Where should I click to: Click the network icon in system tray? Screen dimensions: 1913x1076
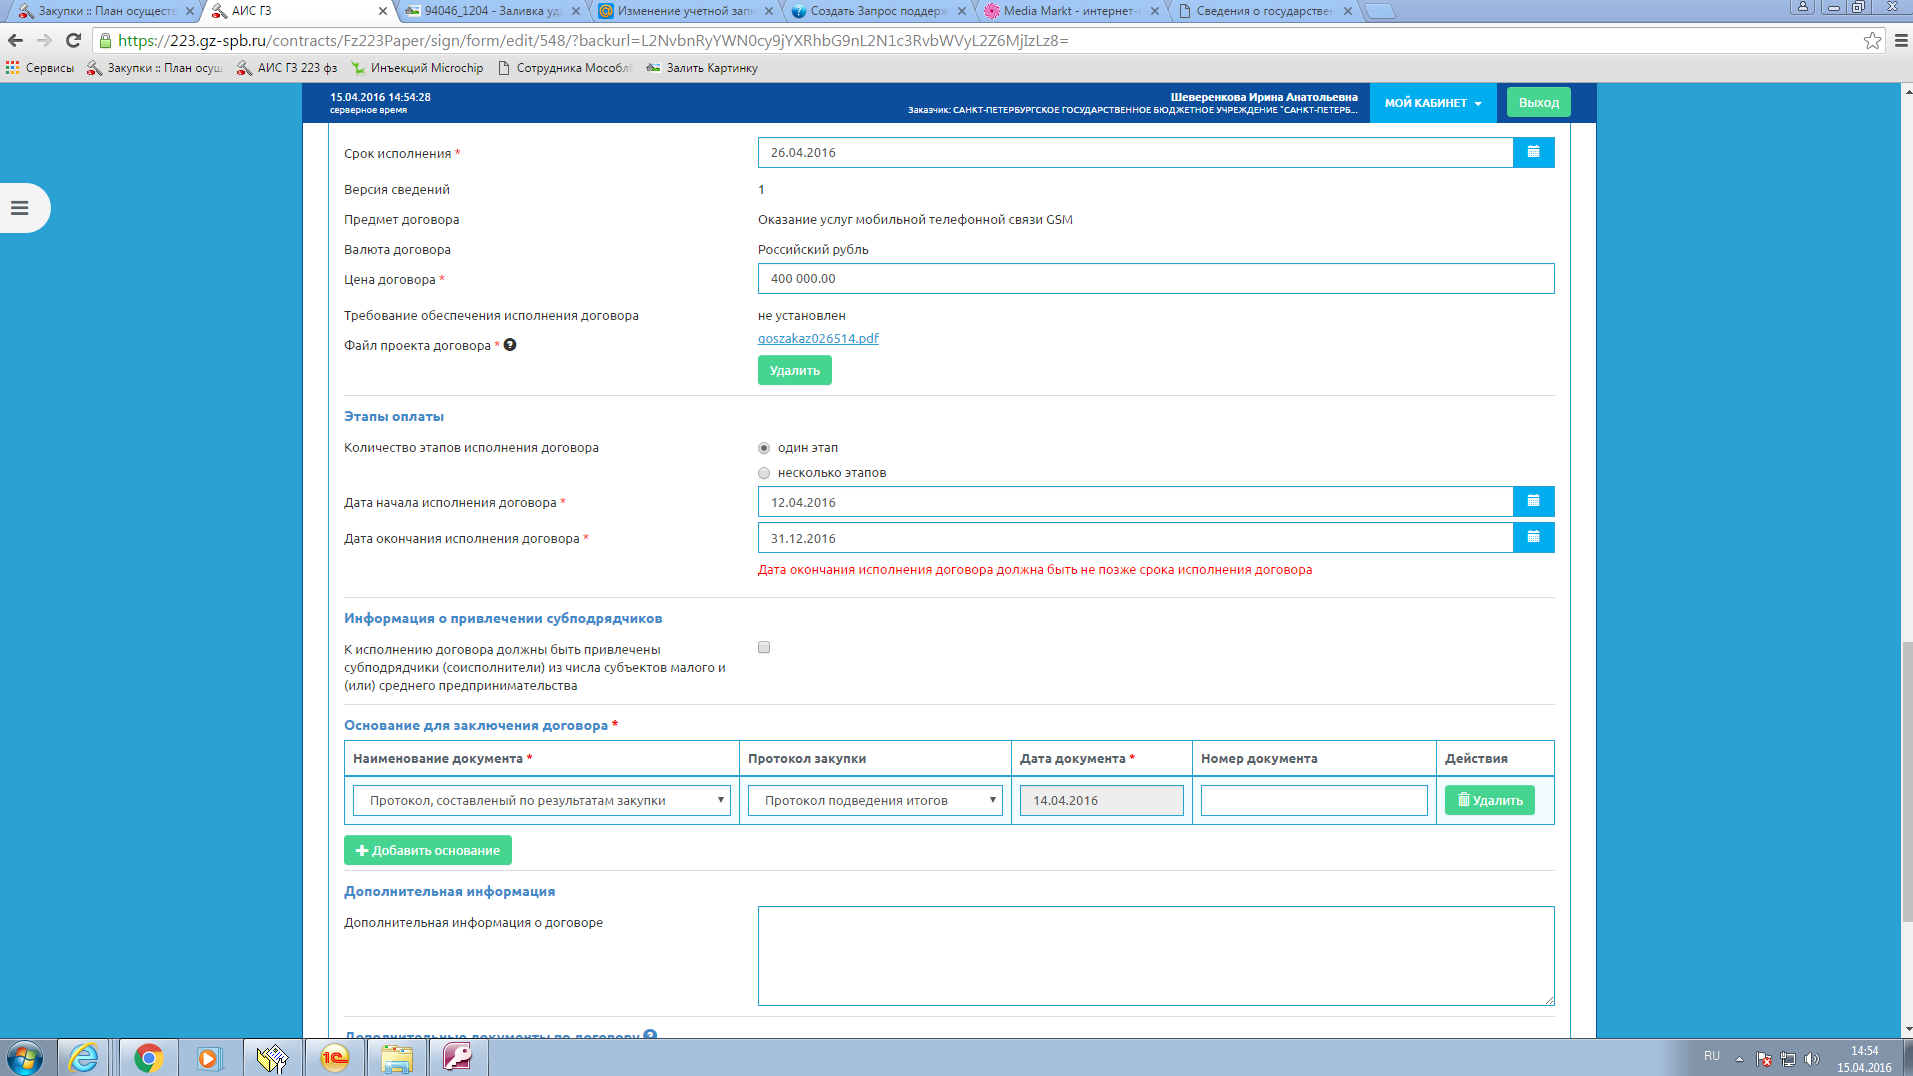click(x=1788, y=1059)
